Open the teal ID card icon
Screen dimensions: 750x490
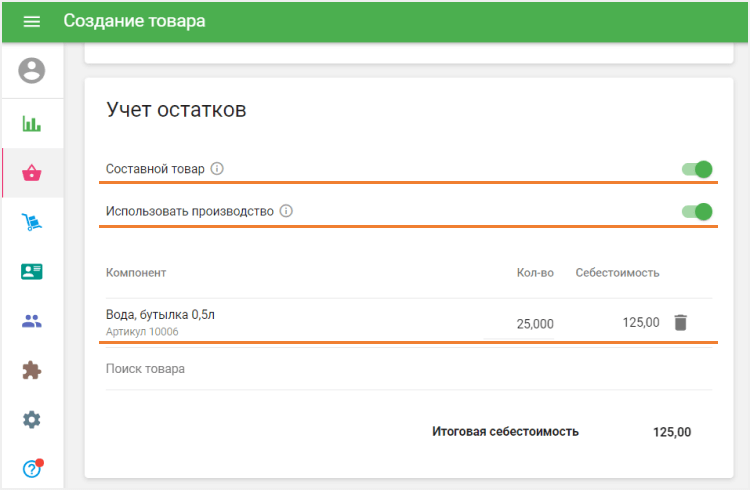click(x=32, y=271)
